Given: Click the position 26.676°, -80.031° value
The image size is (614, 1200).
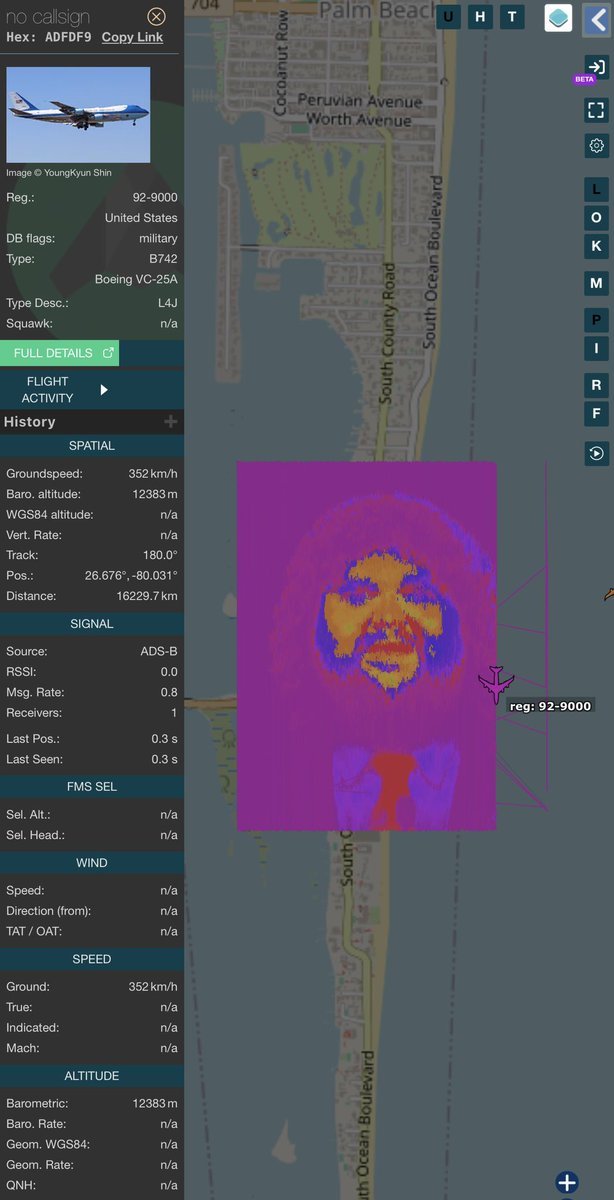Looking at the screenshot, I should pos(131,575).
